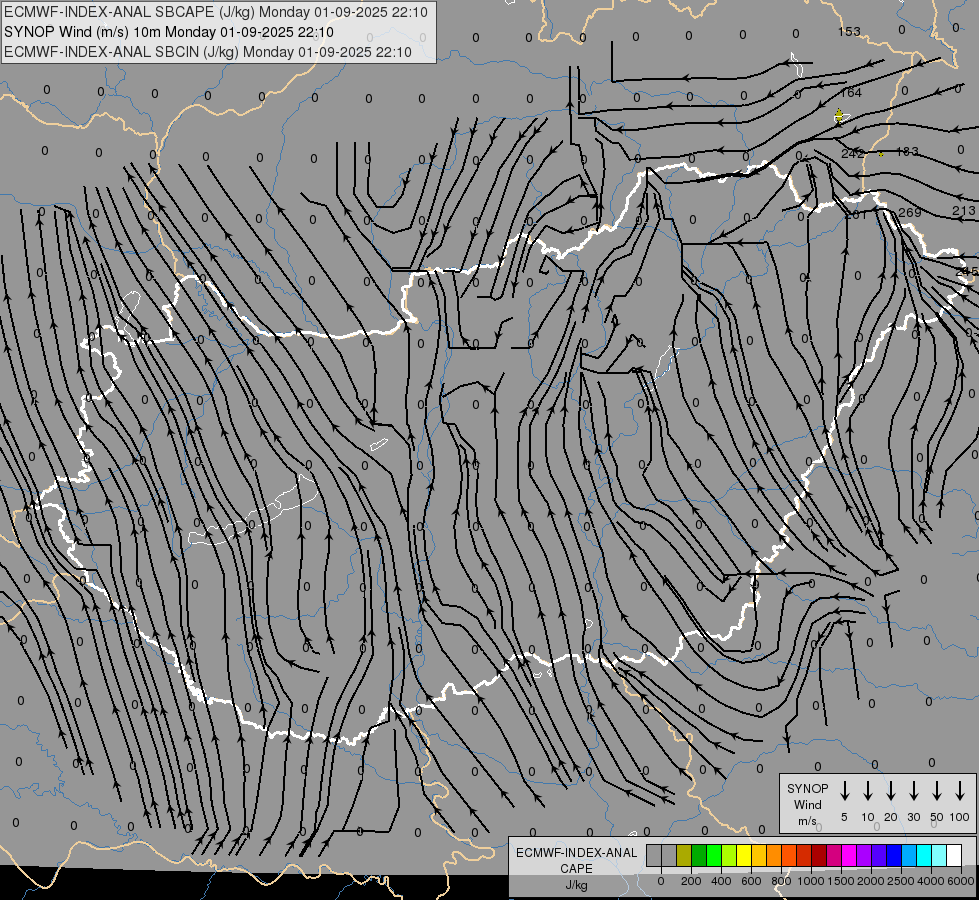Select the dark red CAPE swatch at 1000

[819, 855]
